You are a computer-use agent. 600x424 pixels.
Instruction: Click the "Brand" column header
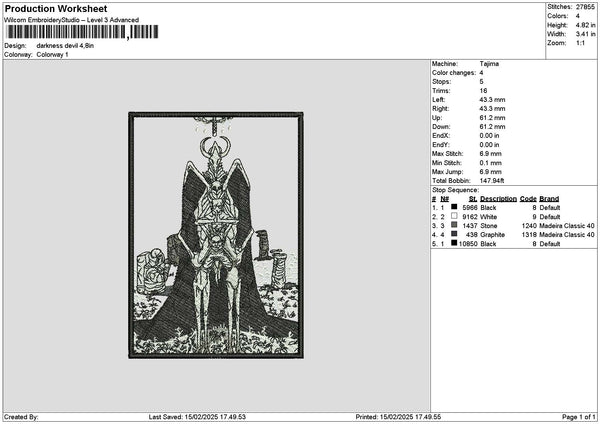click(x=549, y=199)
